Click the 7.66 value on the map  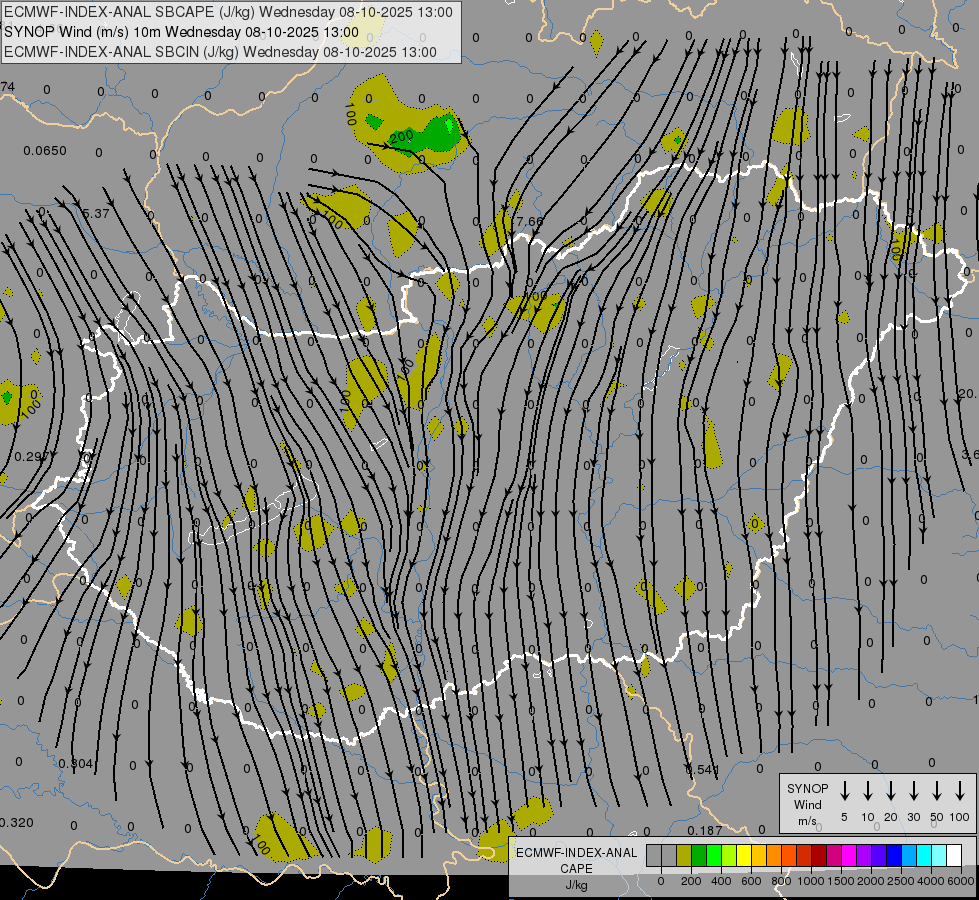pos(530,221)
